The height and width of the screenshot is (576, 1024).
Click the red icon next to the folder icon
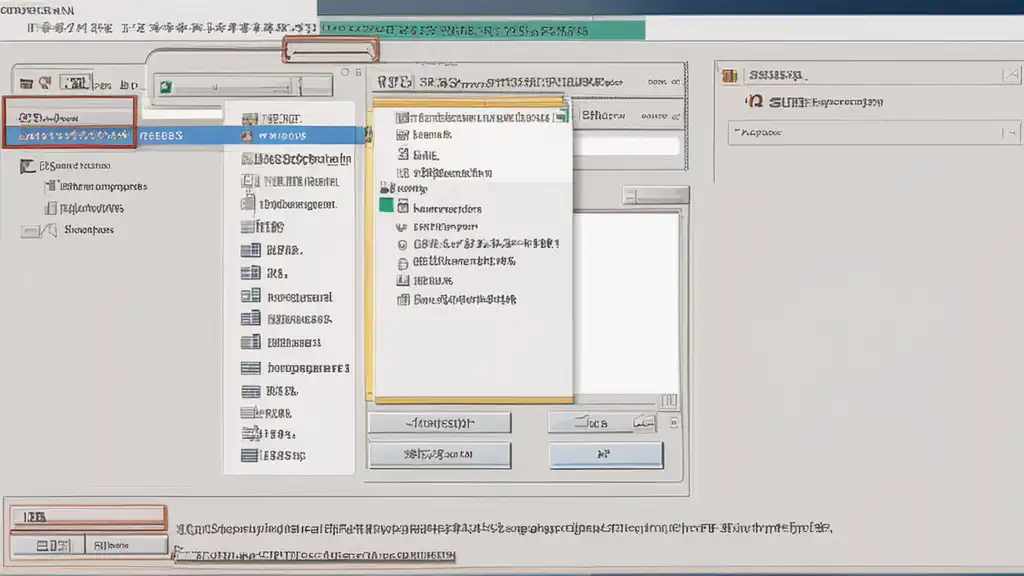pyautogui.click(x=45, y=82)
